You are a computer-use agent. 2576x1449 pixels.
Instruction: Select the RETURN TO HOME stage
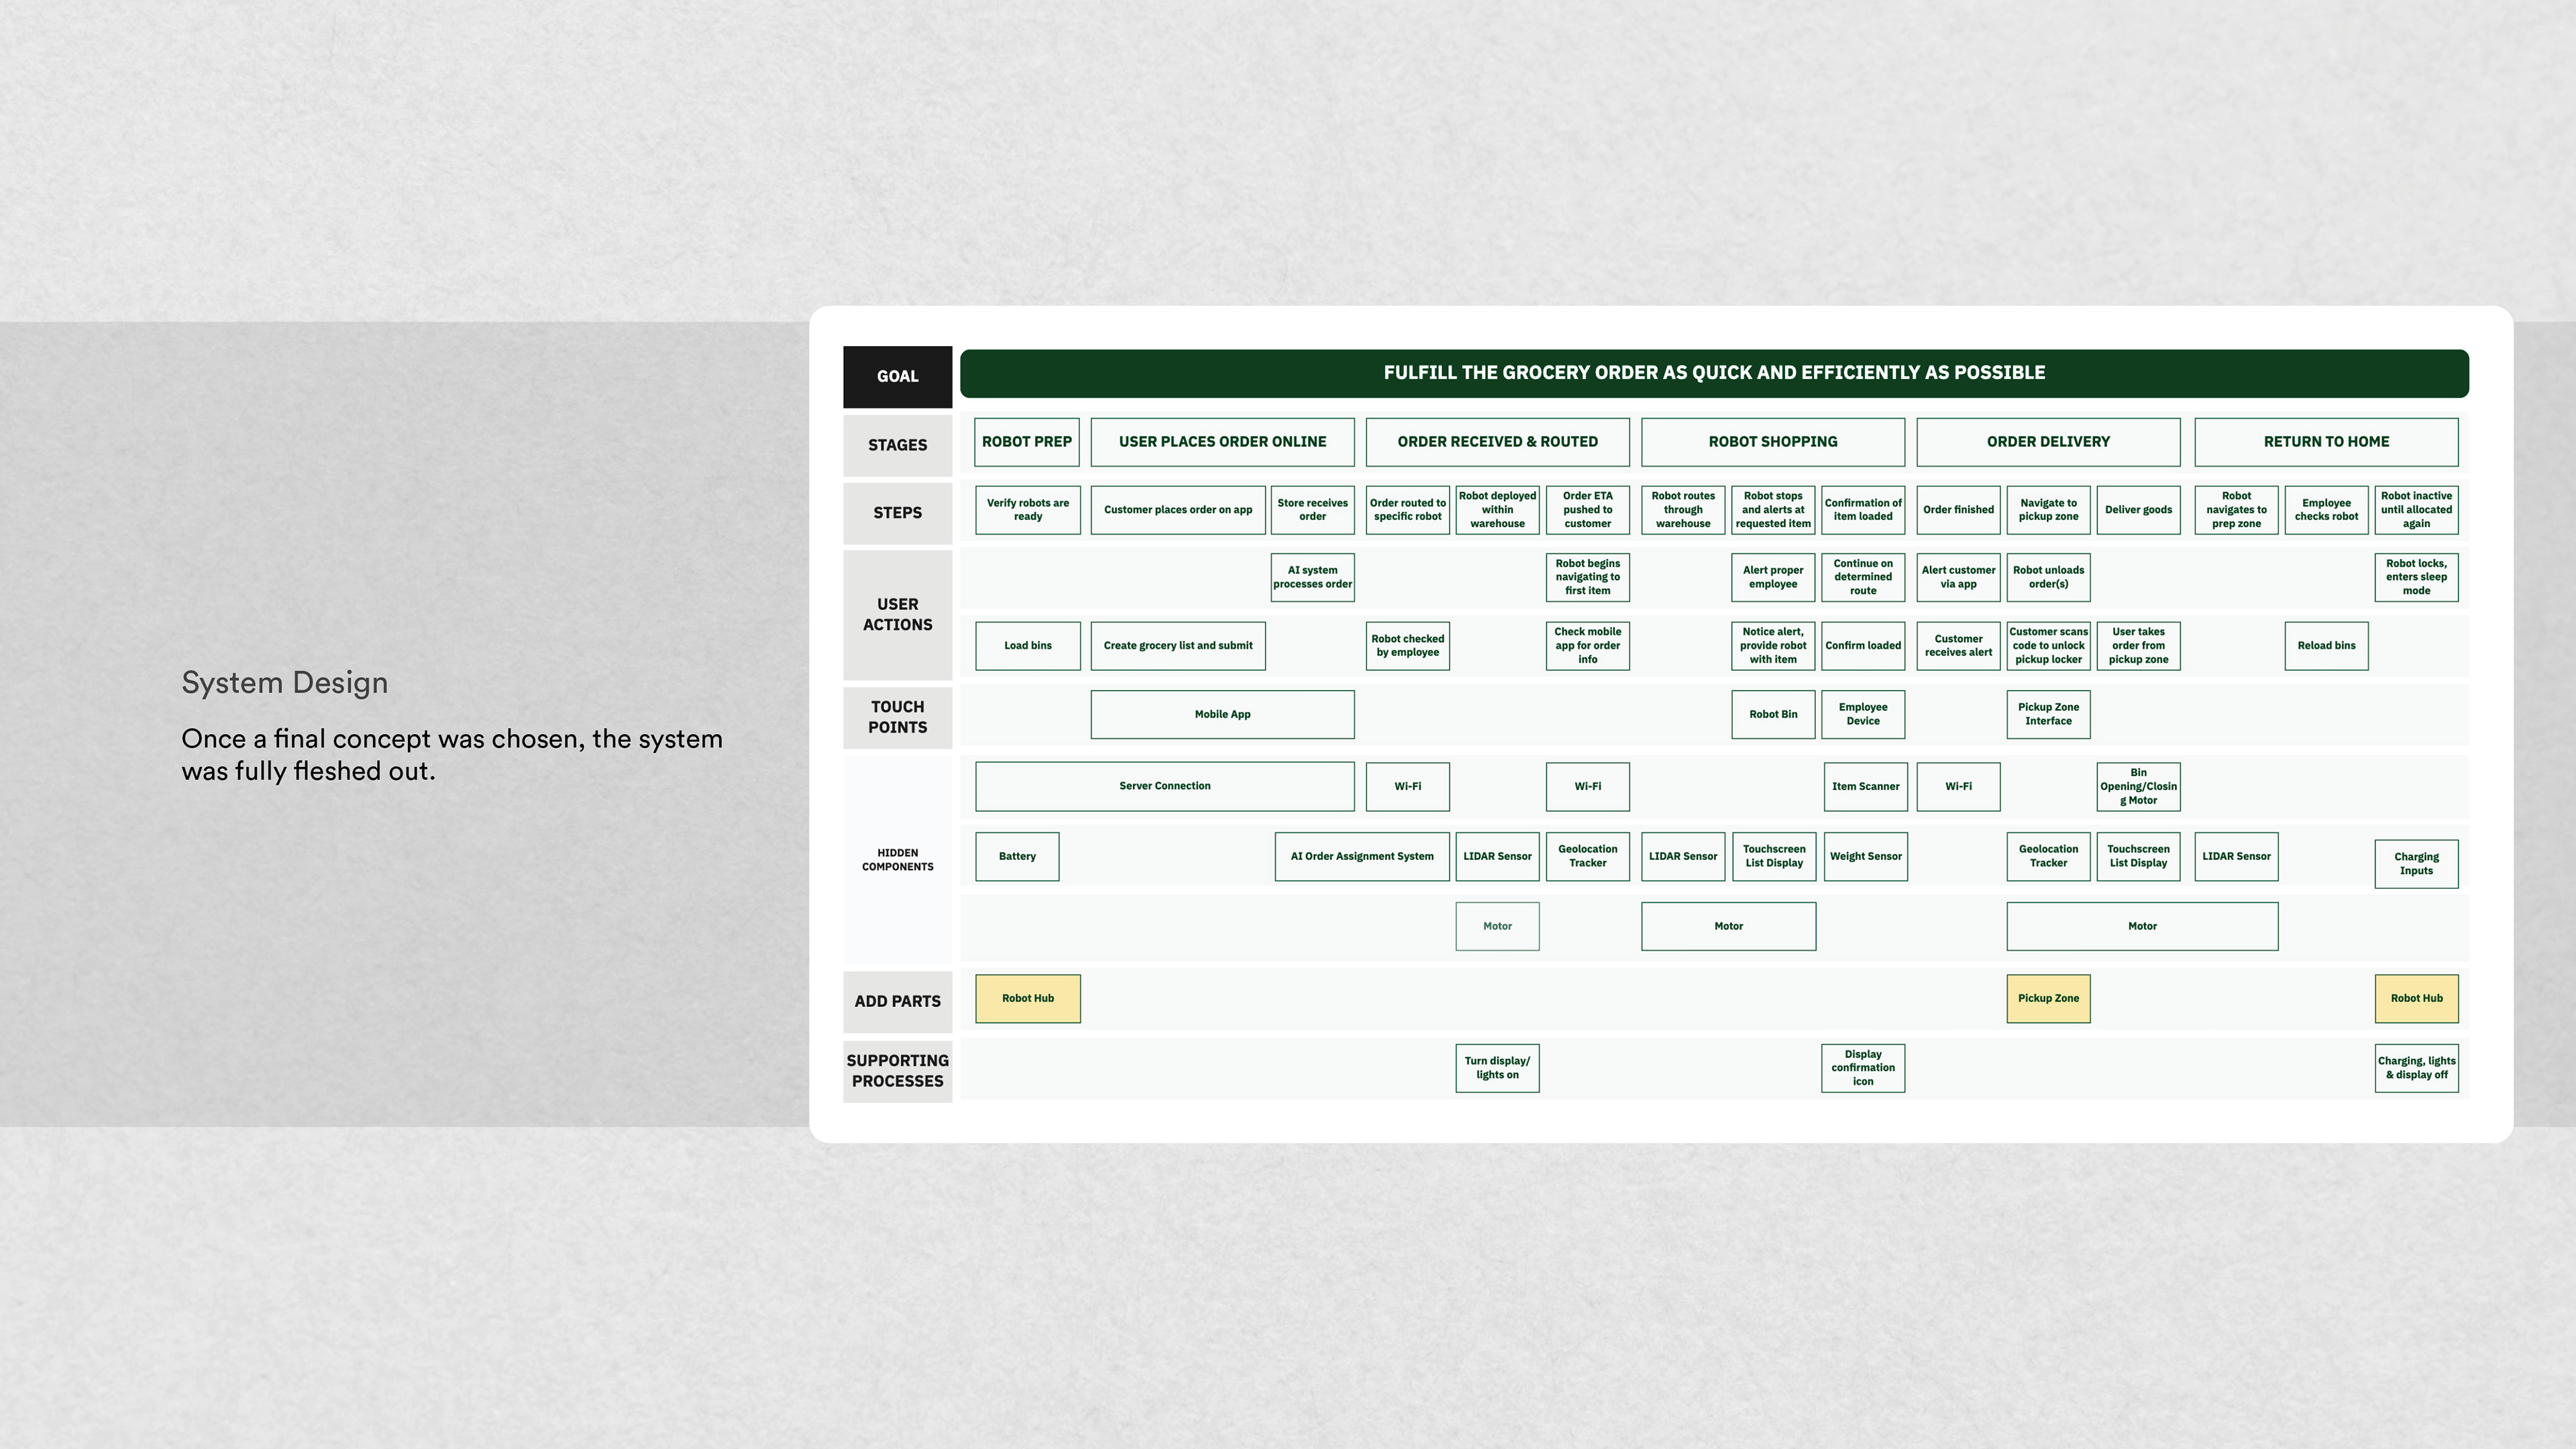[2325, 442]
